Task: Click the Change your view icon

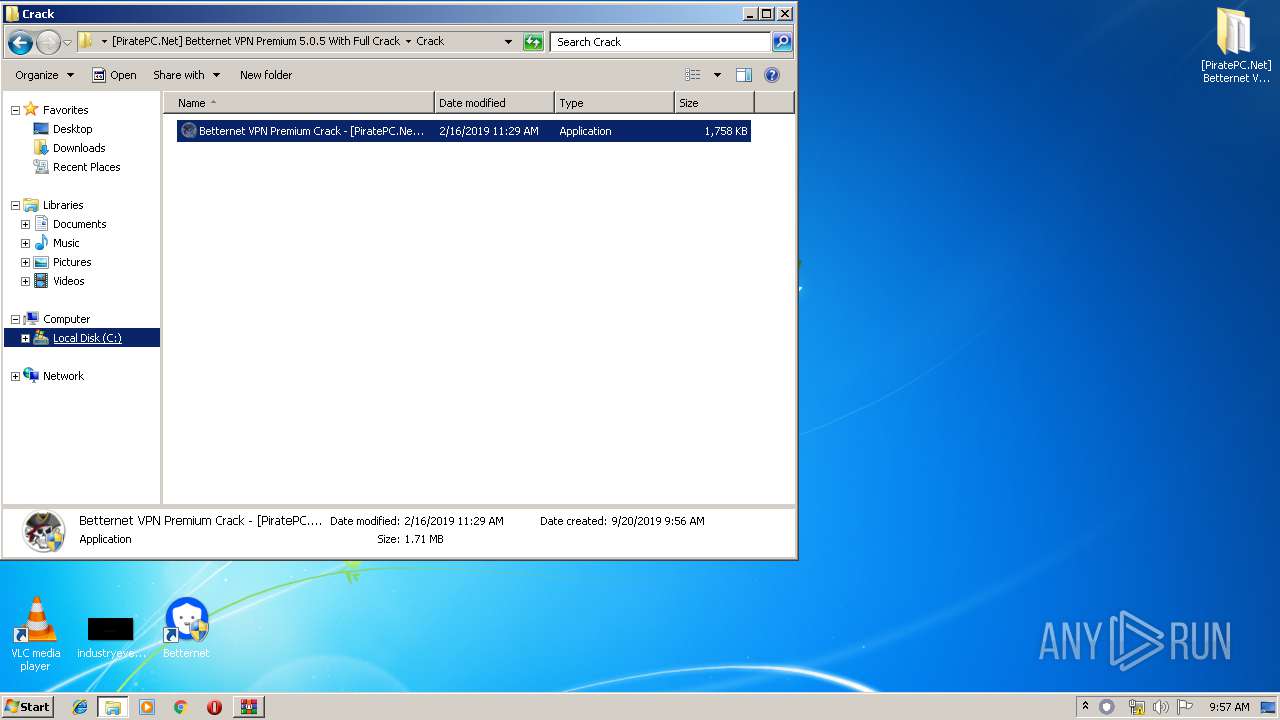Action: [692, 75]
